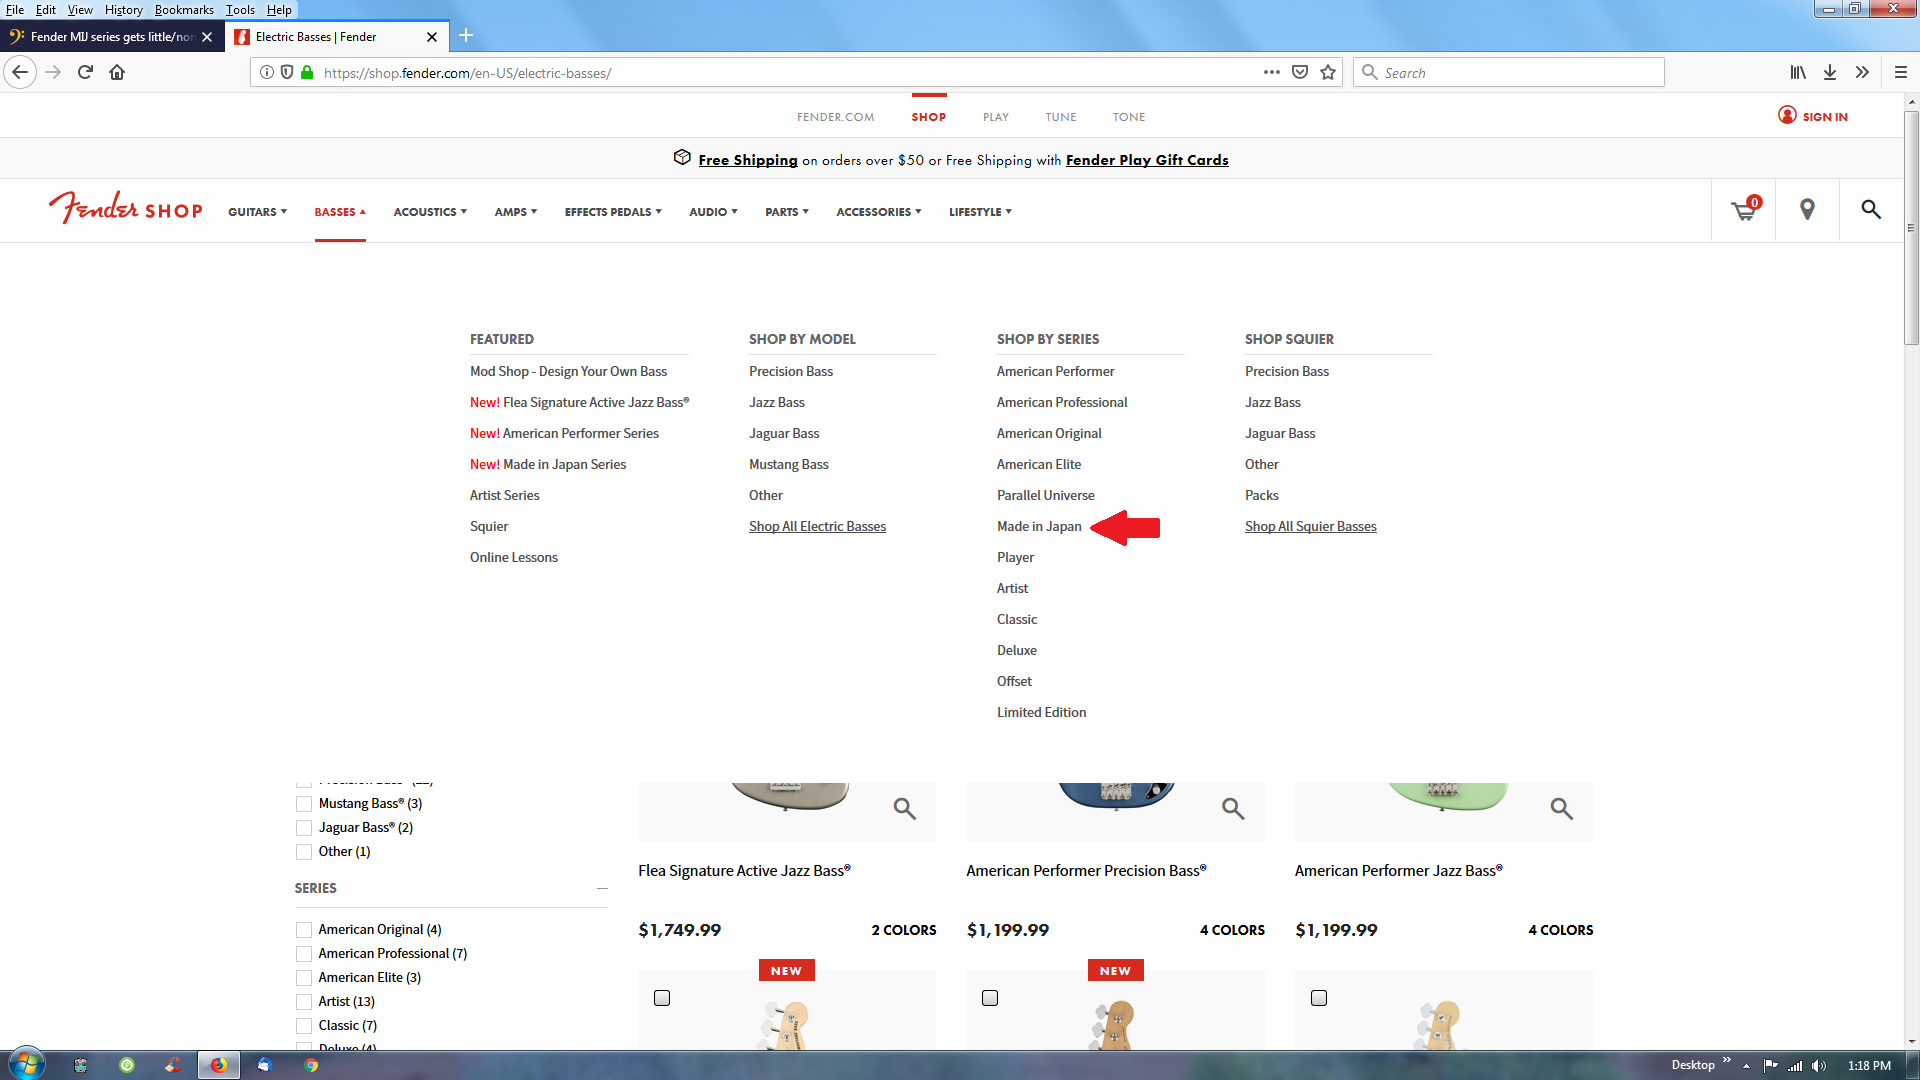Check the Other model filter checkbox

tap(304, 852)
